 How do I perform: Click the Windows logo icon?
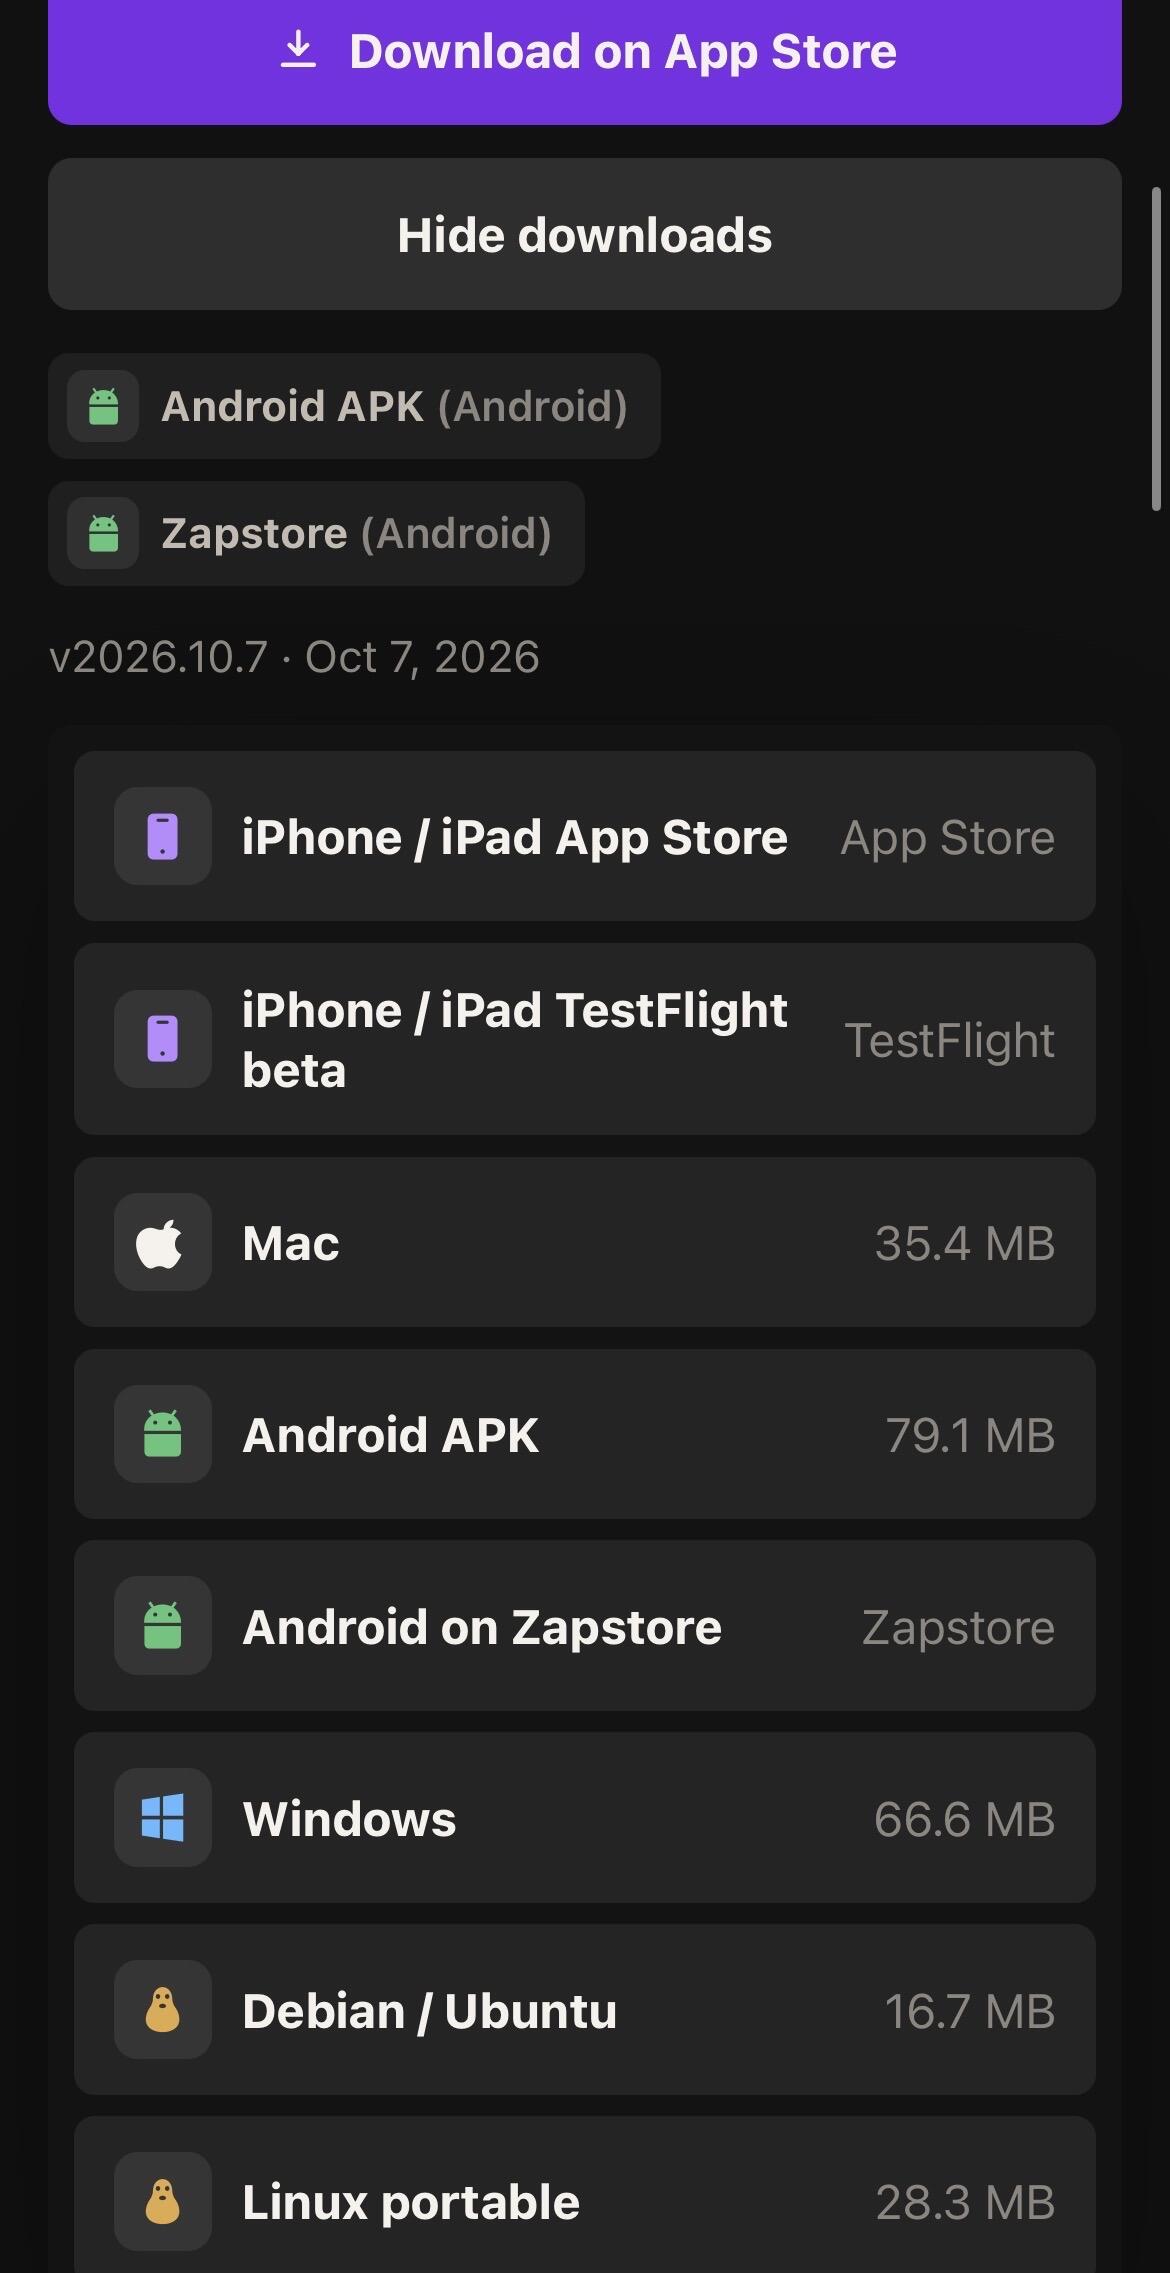(x=163, y=1817)
